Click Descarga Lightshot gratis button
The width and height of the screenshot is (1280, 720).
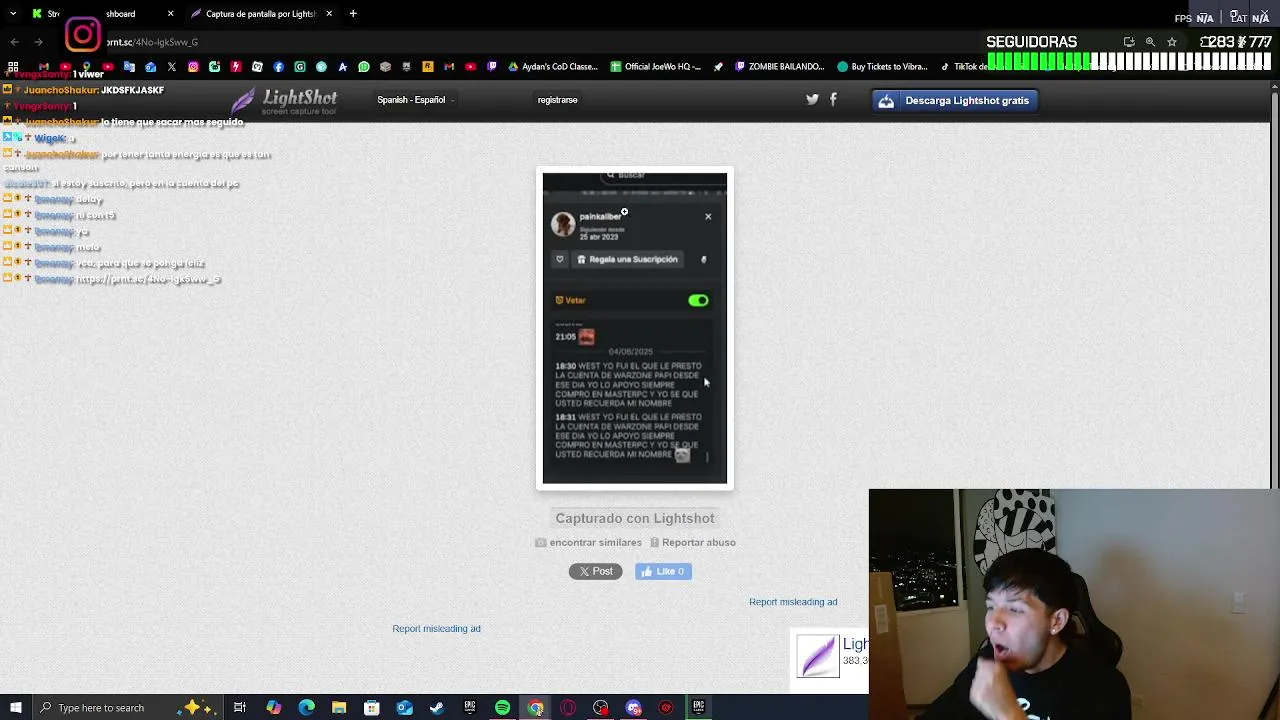tap(955, 100)
